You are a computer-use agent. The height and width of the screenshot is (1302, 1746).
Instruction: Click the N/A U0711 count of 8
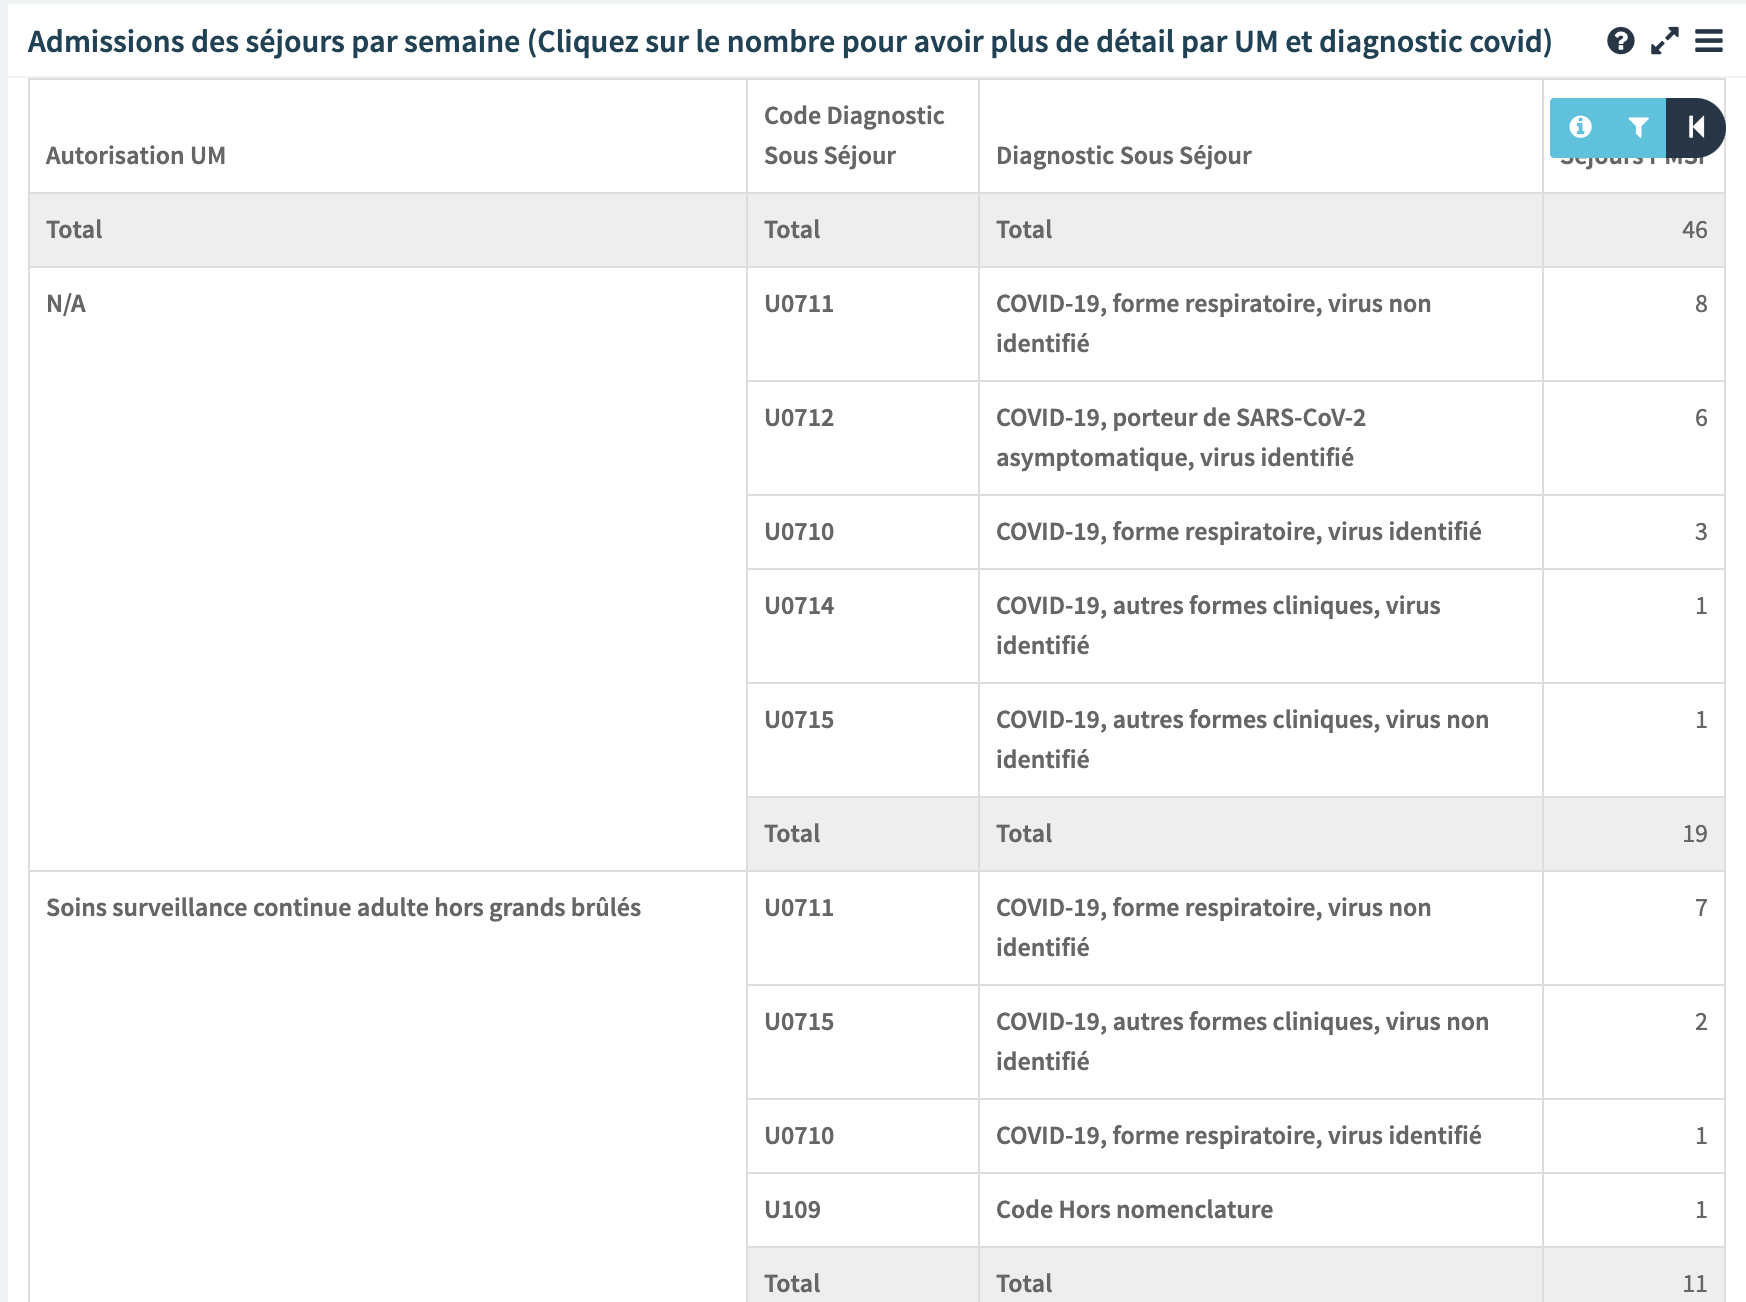pyautogui.click(x=1701, y=304)
